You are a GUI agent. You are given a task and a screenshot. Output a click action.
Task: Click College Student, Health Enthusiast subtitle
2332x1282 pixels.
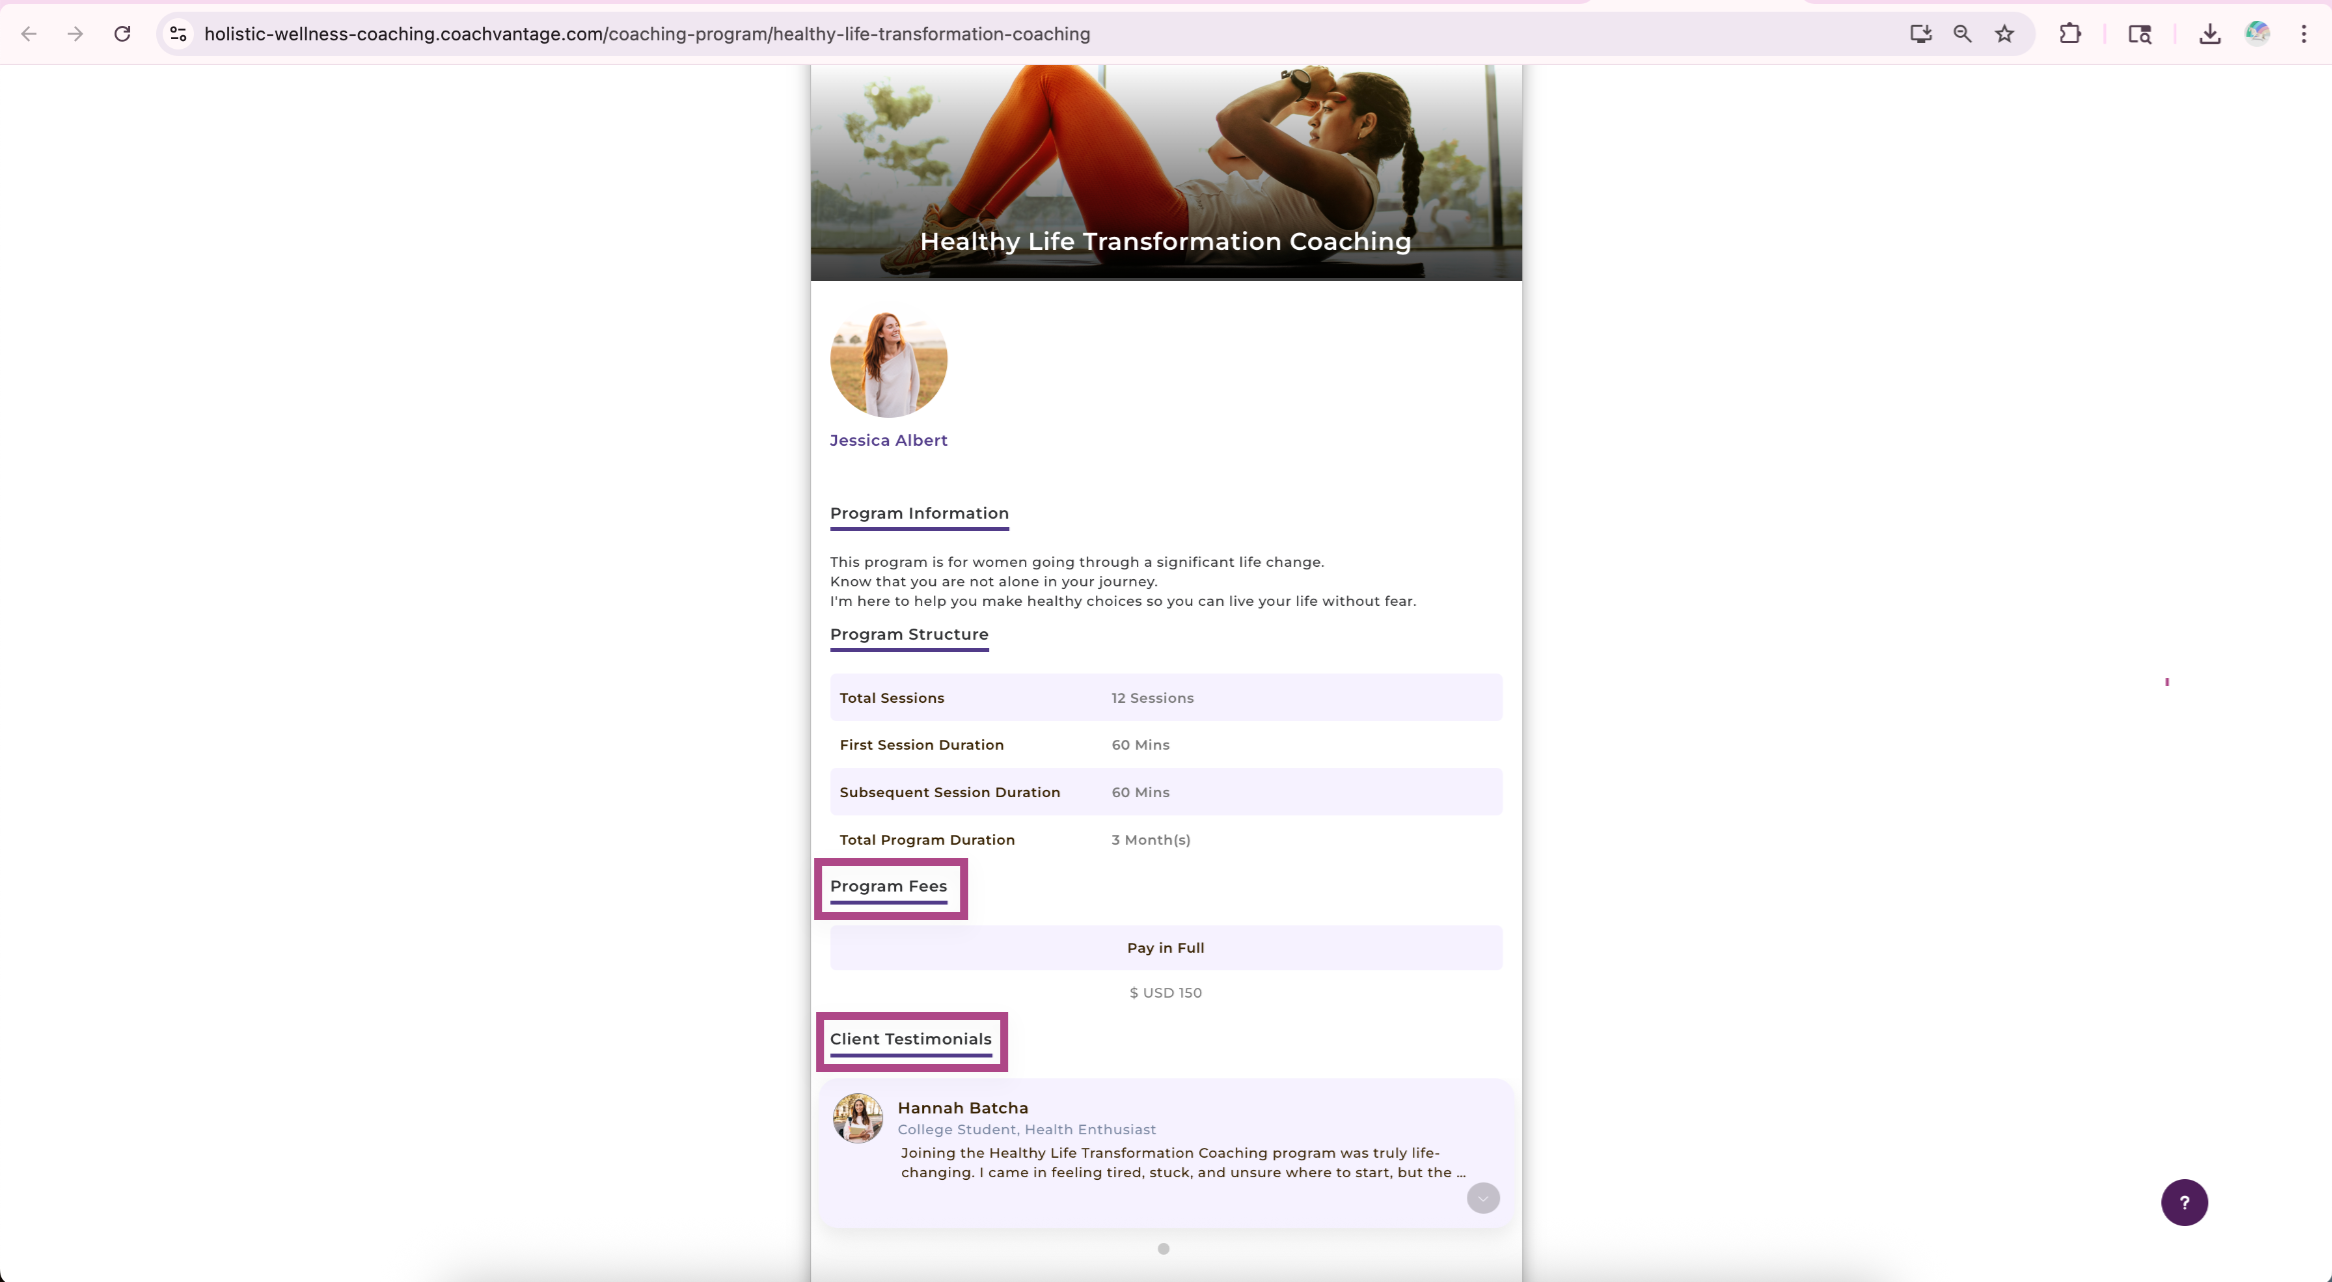coord(1027,1130)
